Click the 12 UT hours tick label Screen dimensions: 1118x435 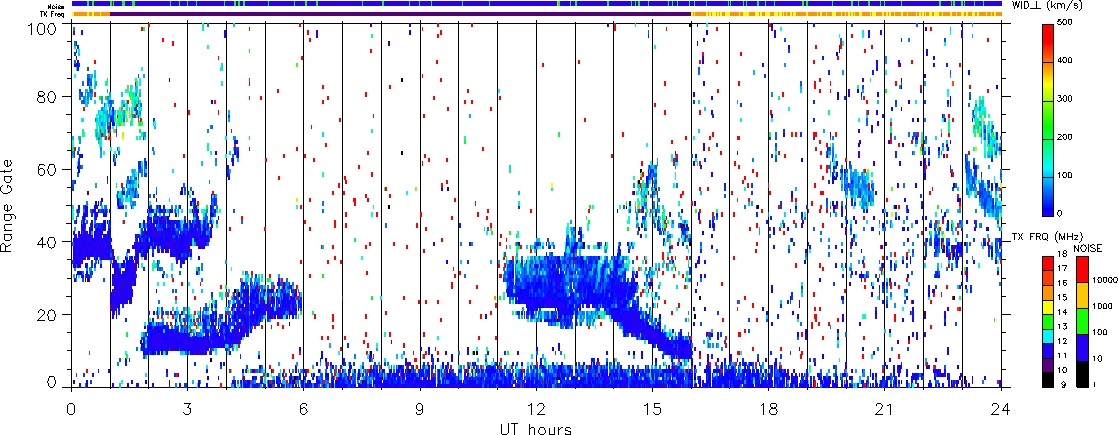point(537,409)
